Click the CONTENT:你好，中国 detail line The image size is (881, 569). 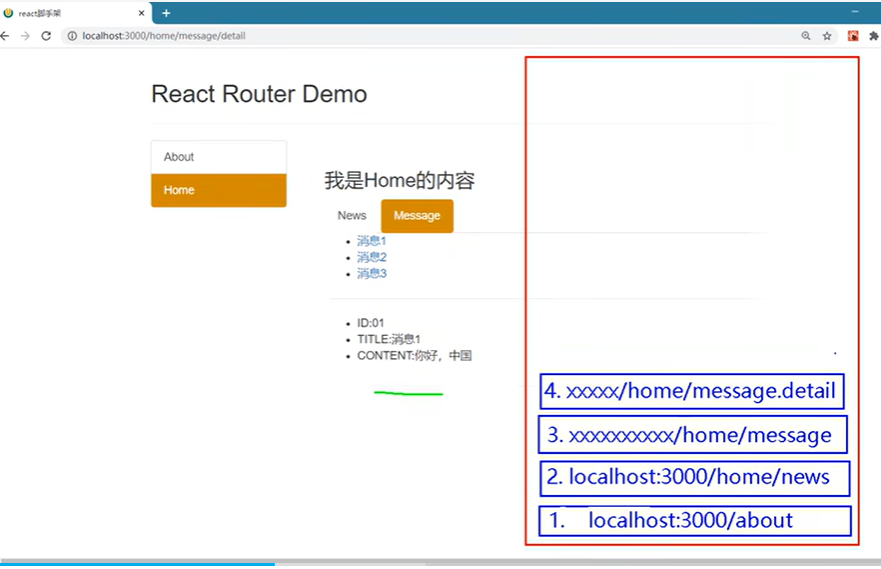[x=414, y=356]
